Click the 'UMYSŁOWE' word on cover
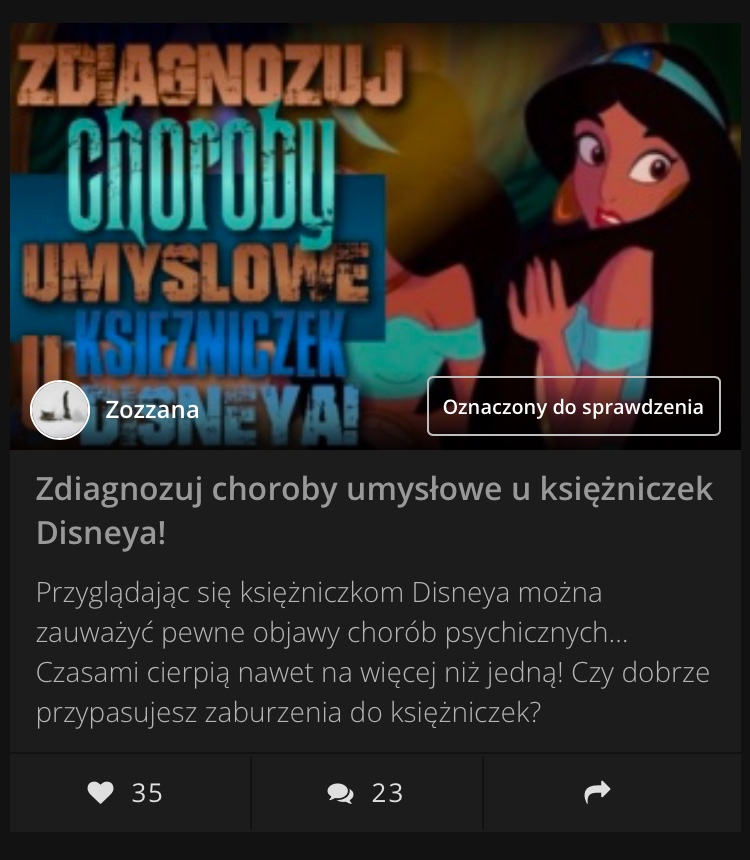The width and height of the screenshot is (750, 860). pos(196,273)
